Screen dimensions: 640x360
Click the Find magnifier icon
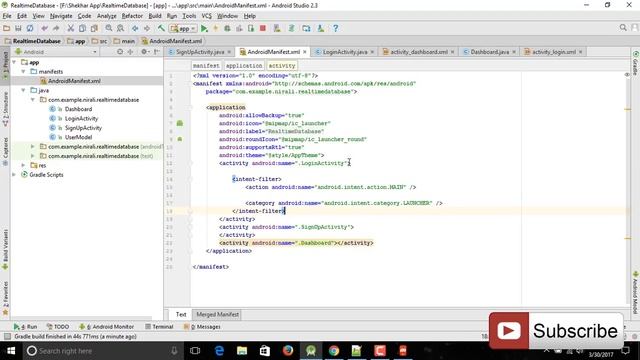[x=109, y=28]
